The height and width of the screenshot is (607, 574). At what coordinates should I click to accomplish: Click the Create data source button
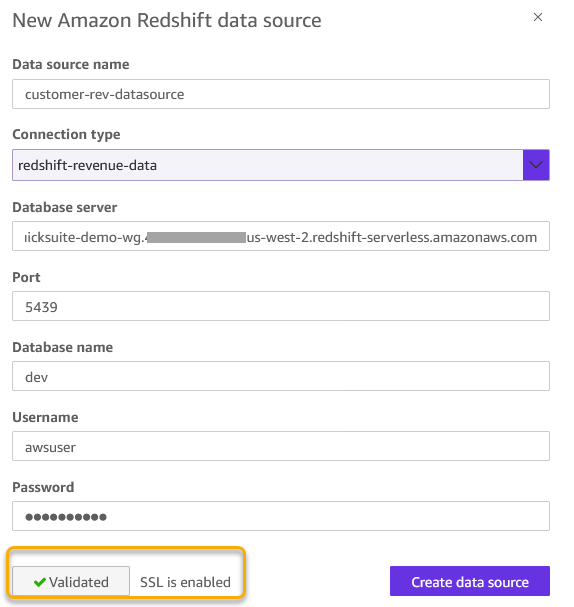point(469,581)
